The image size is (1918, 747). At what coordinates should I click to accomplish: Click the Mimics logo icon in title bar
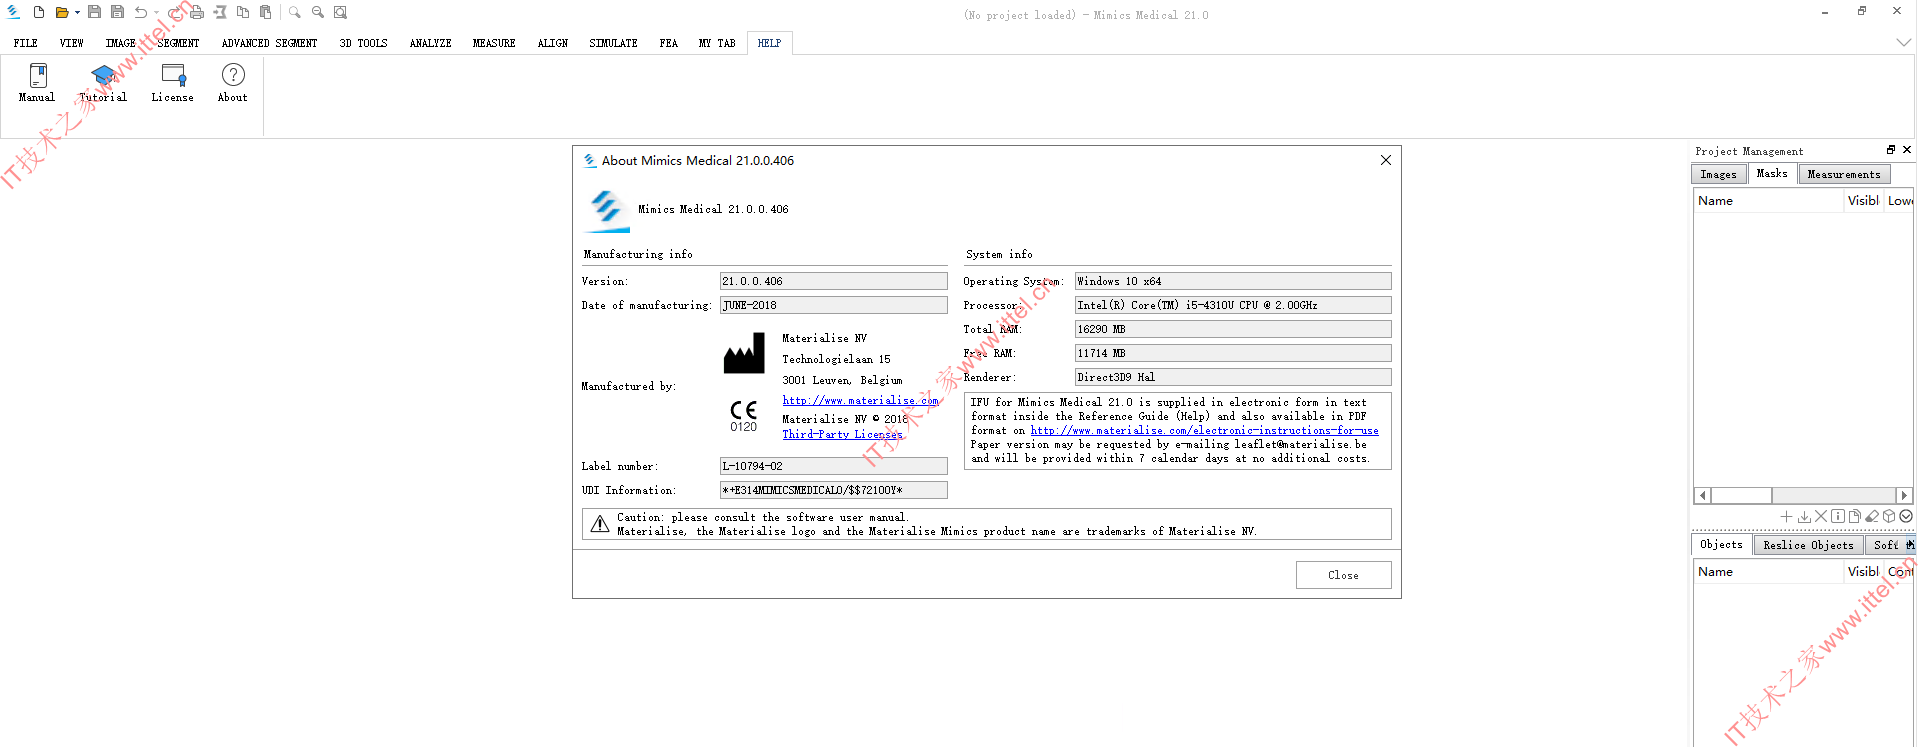[x=13, y=12]
